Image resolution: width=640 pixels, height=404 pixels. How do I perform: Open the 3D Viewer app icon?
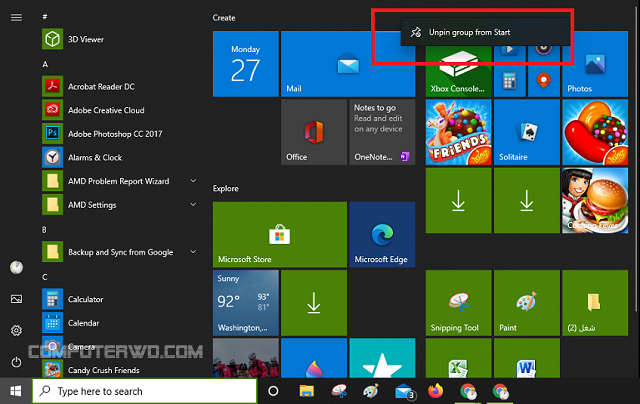click(x=52, y=39)
